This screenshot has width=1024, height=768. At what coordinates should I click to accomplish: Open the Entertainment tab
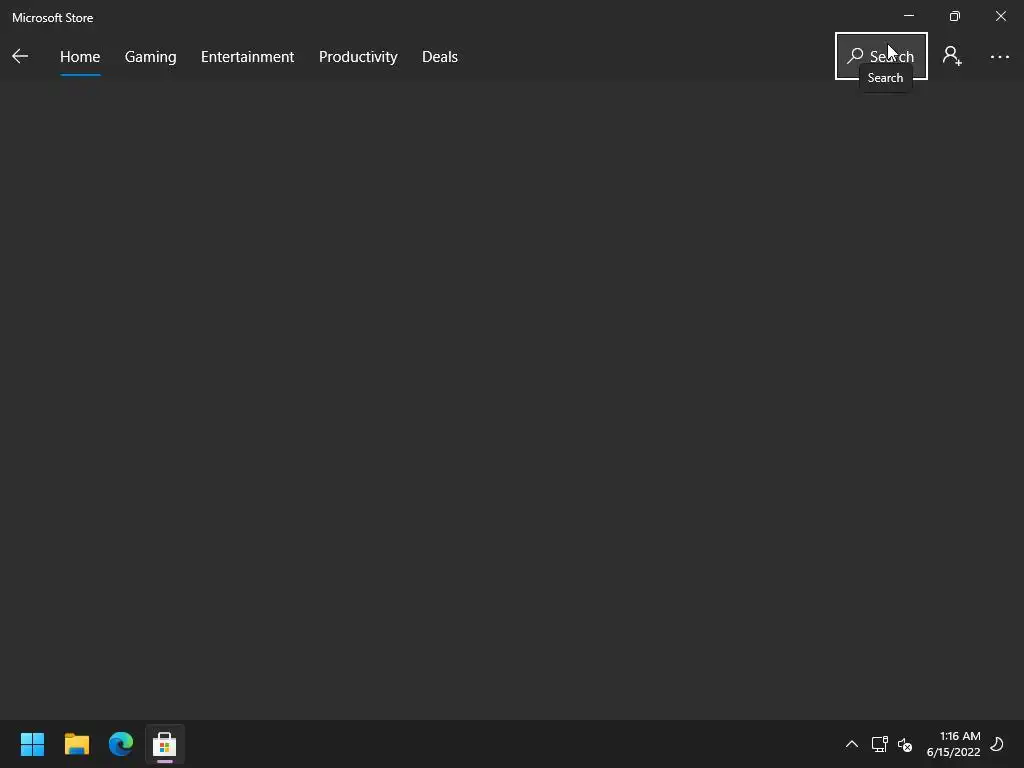click(x=248, y=57)
